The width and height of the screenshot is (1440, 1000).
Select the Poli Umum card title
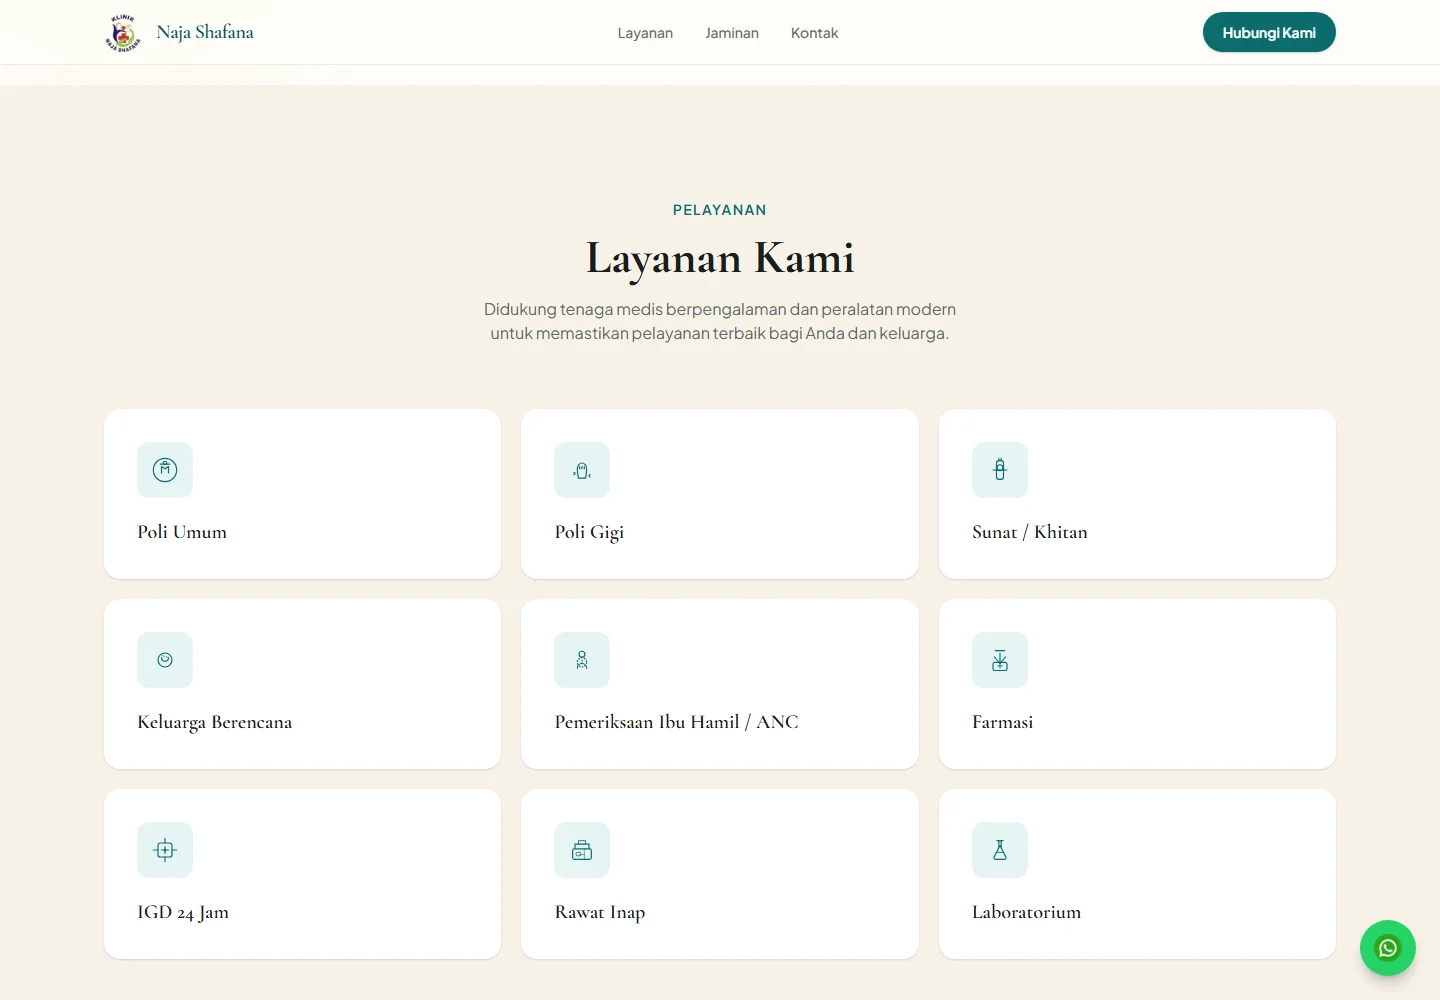(x=182, y=532)
